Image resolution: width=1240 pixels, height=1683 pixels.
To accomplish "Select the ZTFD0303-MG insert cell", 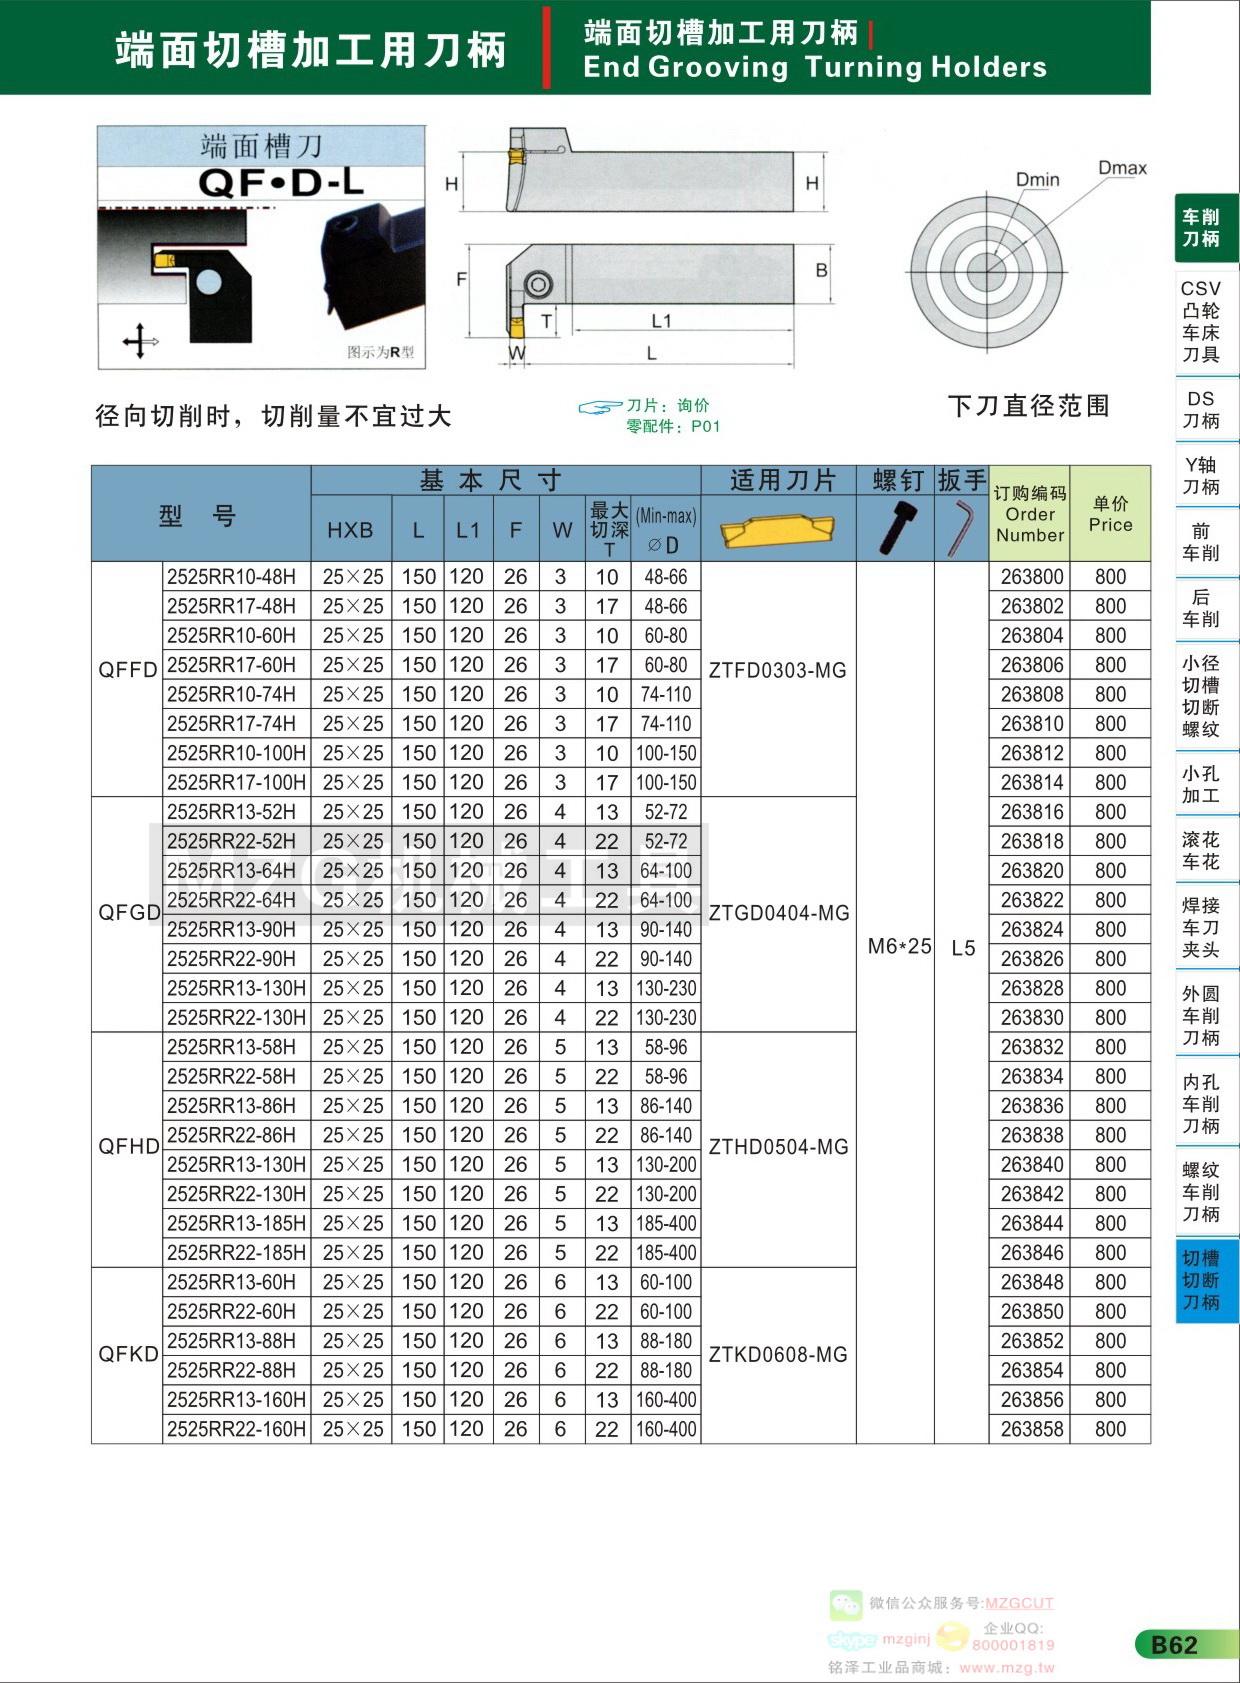I will click(777, 671).
